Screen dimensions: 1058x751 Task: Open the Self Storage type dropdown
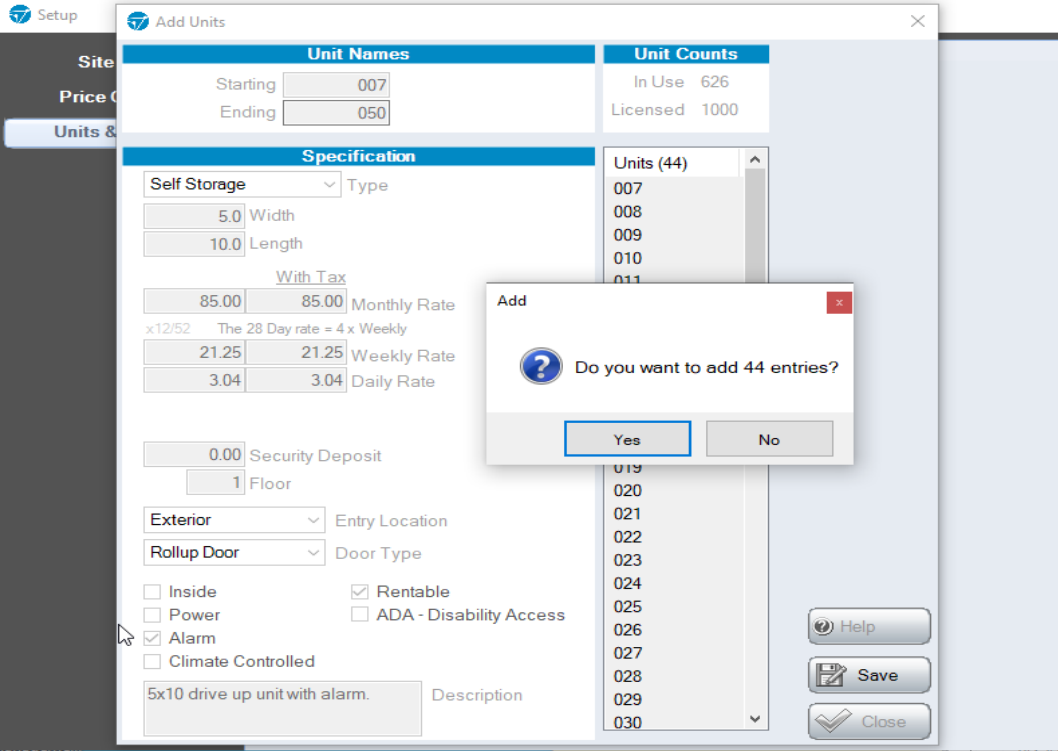[242, 184]
